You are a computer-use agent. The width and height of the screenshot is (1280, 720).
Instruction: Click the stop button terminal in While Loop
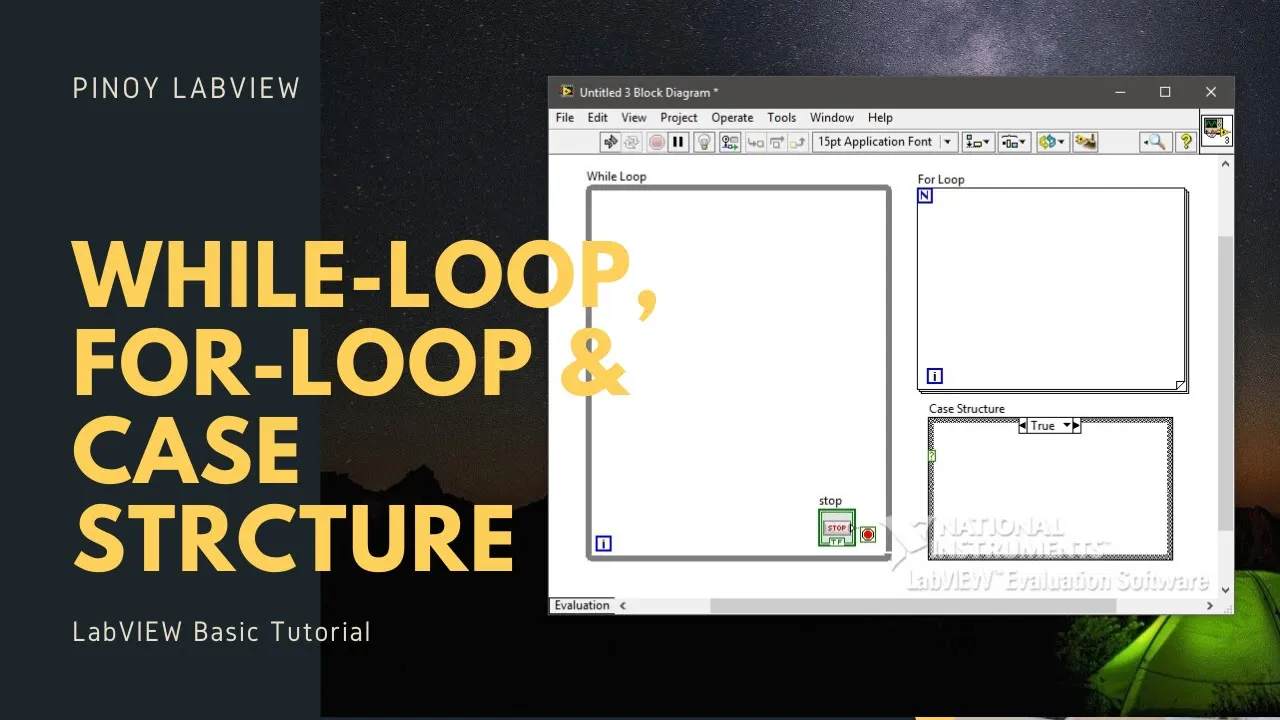tap(837, 528)
